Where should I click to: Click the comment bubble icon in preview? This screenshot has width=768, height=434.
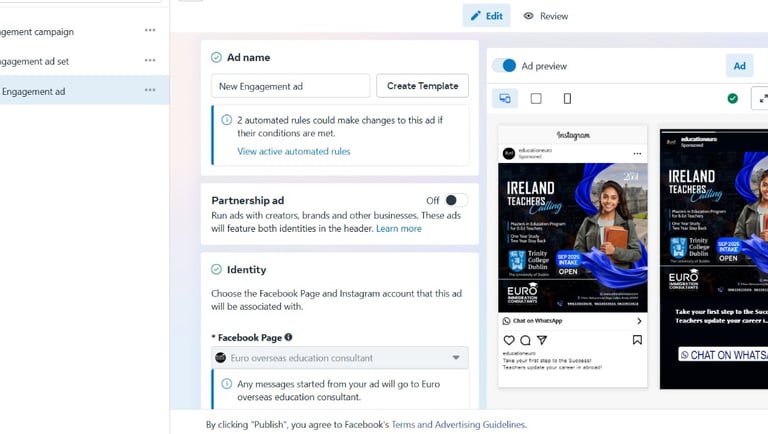pyautogui.click(x=526, y=340)
